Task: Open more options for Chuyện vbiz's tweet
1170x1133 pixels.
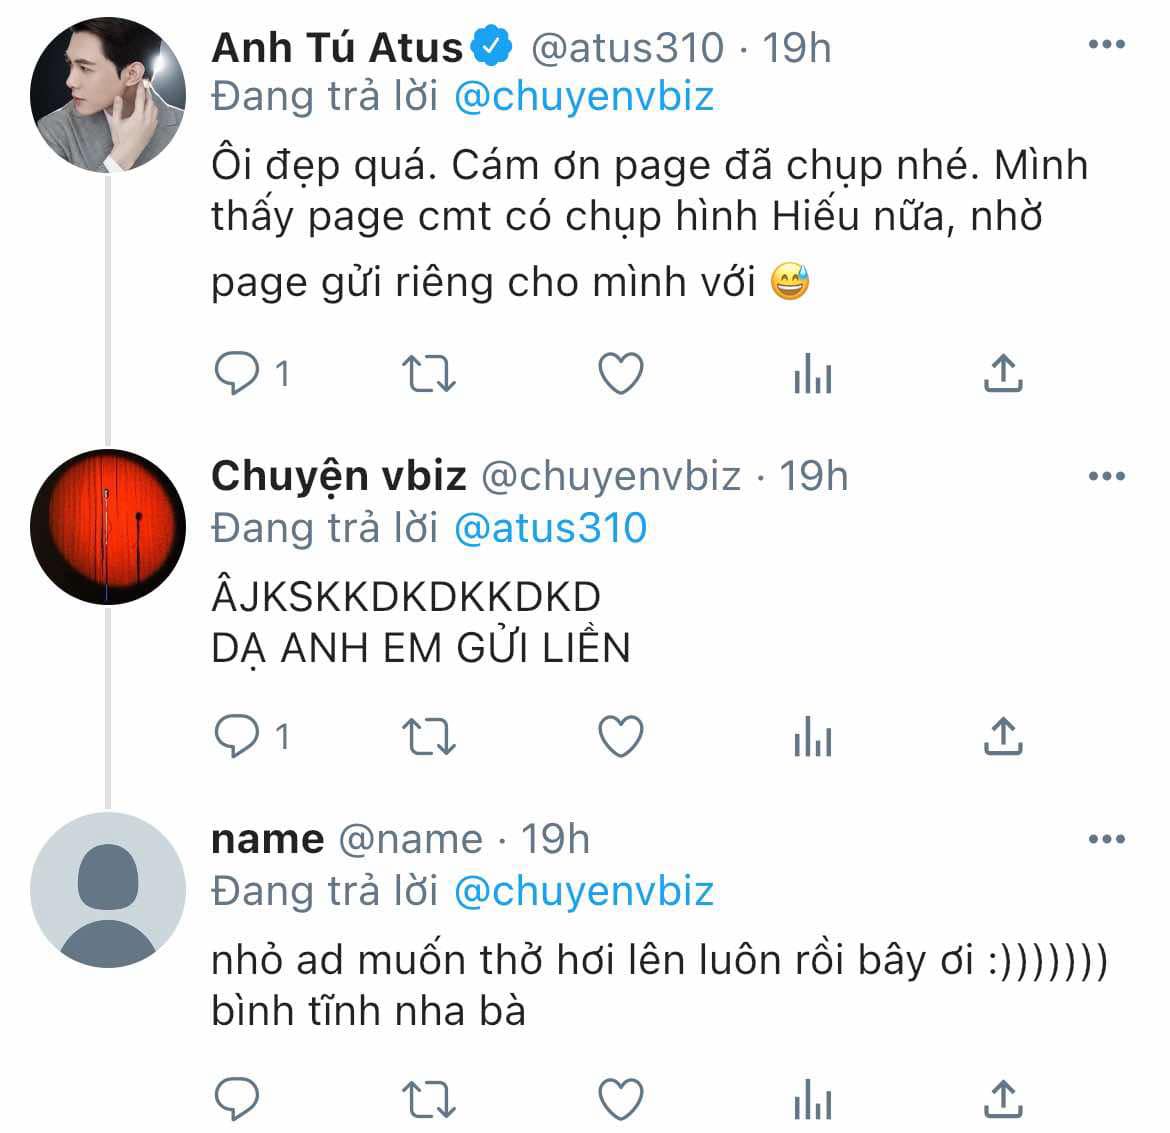Action: click(1107, 476)
